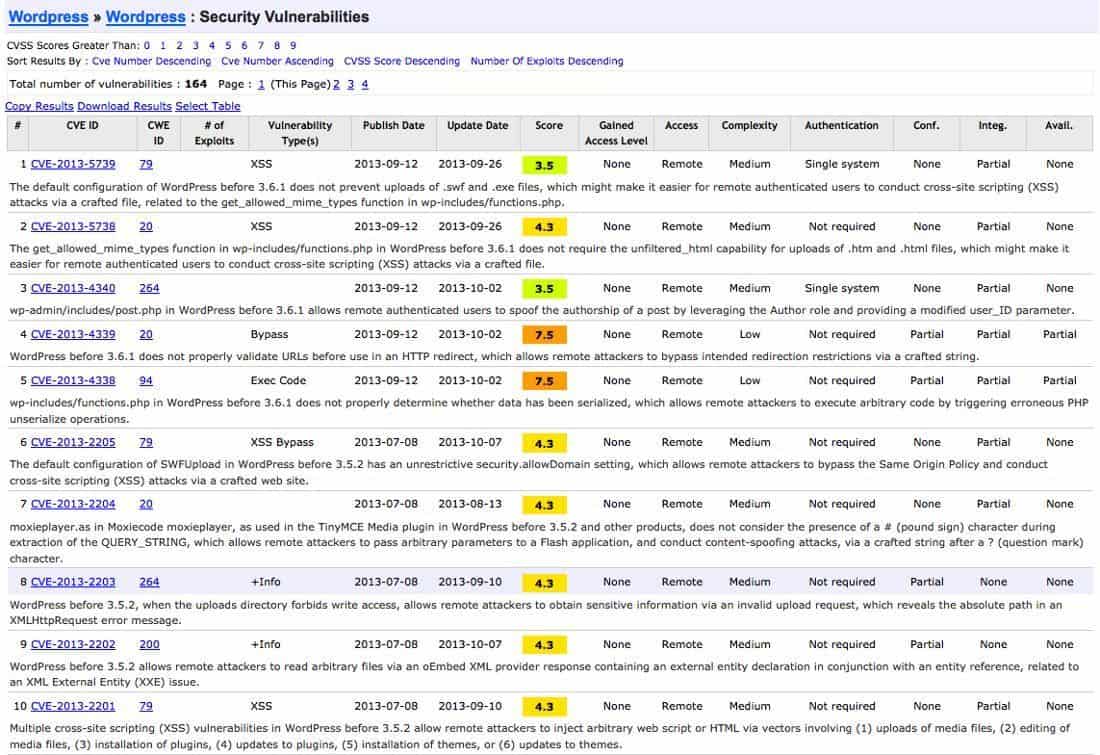The height and width of the screenshot is (755, 1100).
Task: Click the total vulnerabilities count 164
Action: pyautogui.click(x=196, y=84)
